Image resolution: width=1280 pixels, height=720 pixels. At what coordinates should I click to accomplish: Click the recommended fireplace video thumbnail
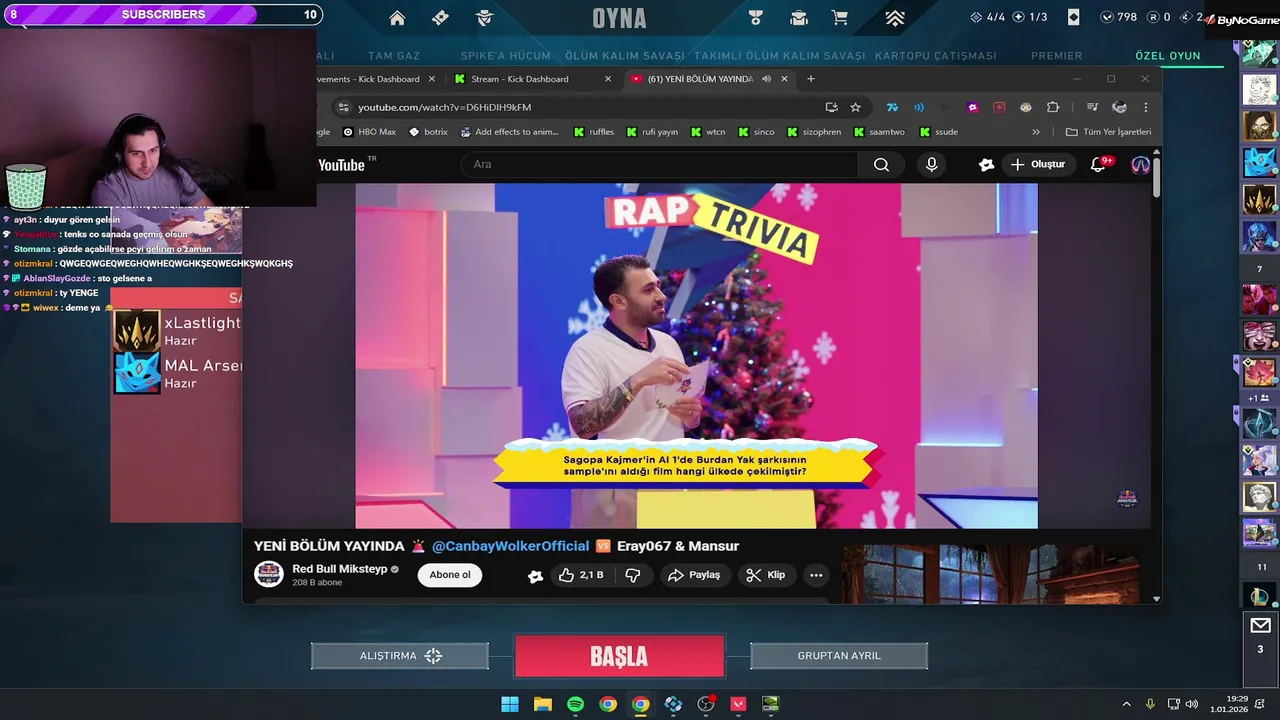pos(990,574)
